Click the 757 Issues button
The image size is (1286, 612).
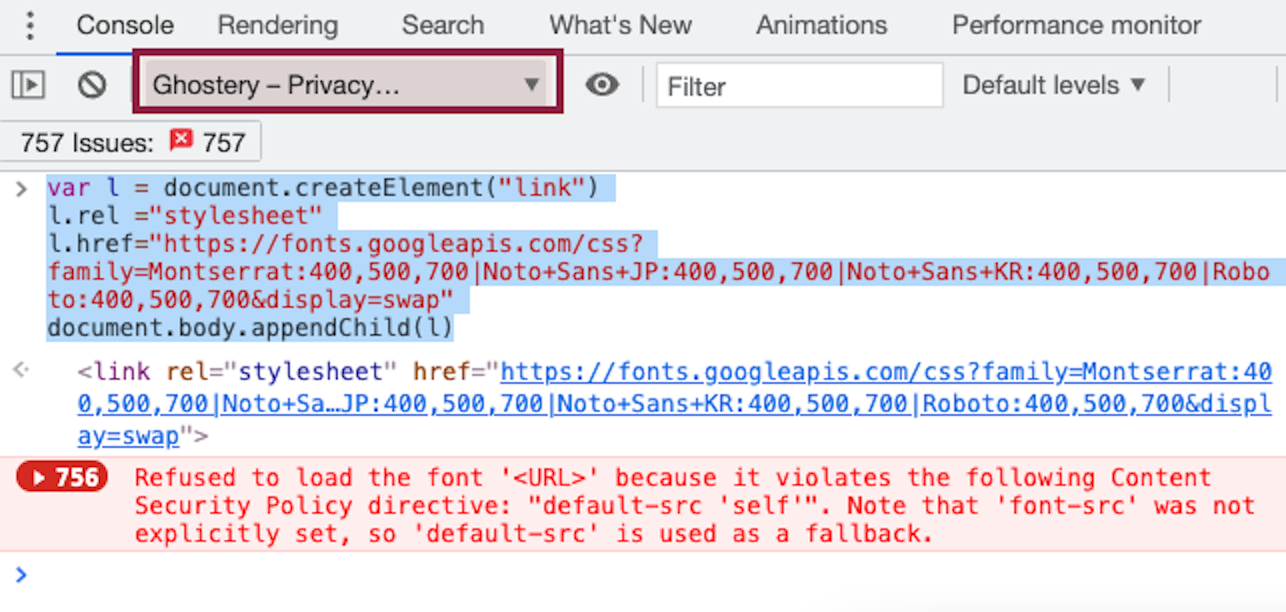point(132,143)
